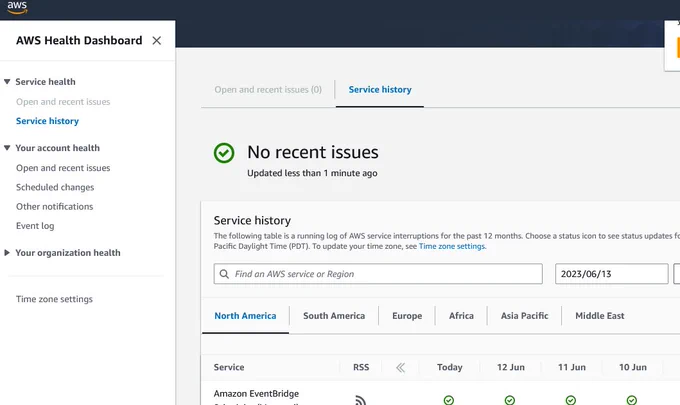Click the search magnifier icon
This screenshot has height=405, width=680.
coord(224,274)
